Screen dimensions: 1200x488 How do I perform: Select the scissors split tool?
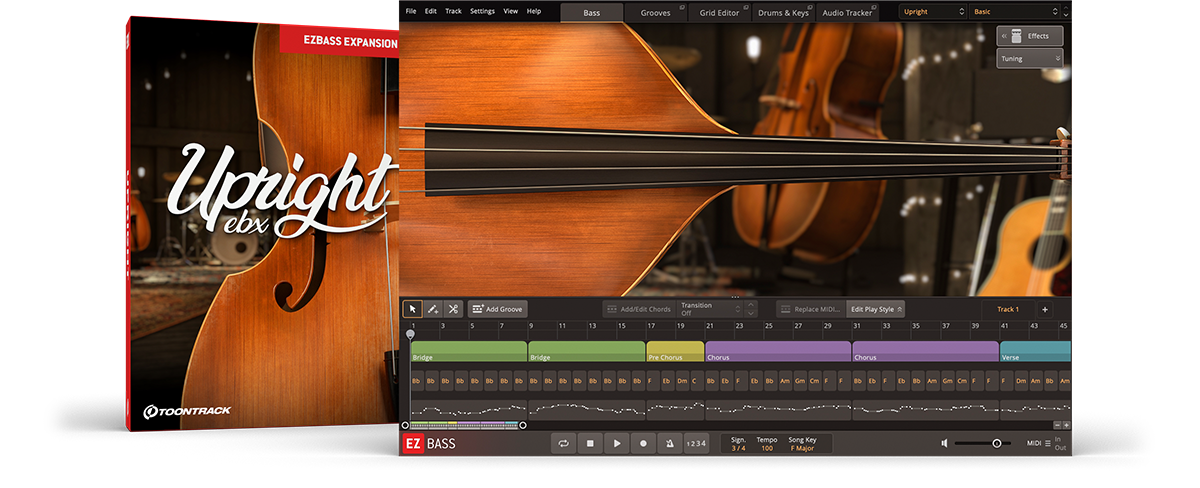click(x=453, y=310)
